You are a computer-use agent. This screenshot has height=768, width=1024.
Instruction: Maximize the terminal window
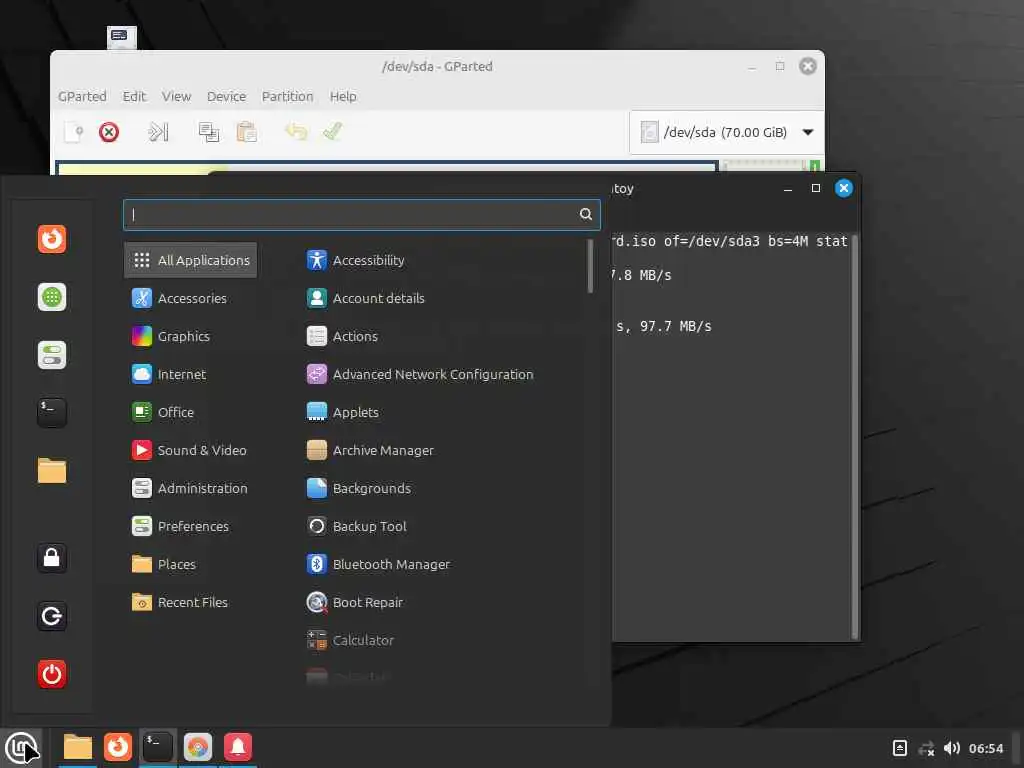click(816, 188)
